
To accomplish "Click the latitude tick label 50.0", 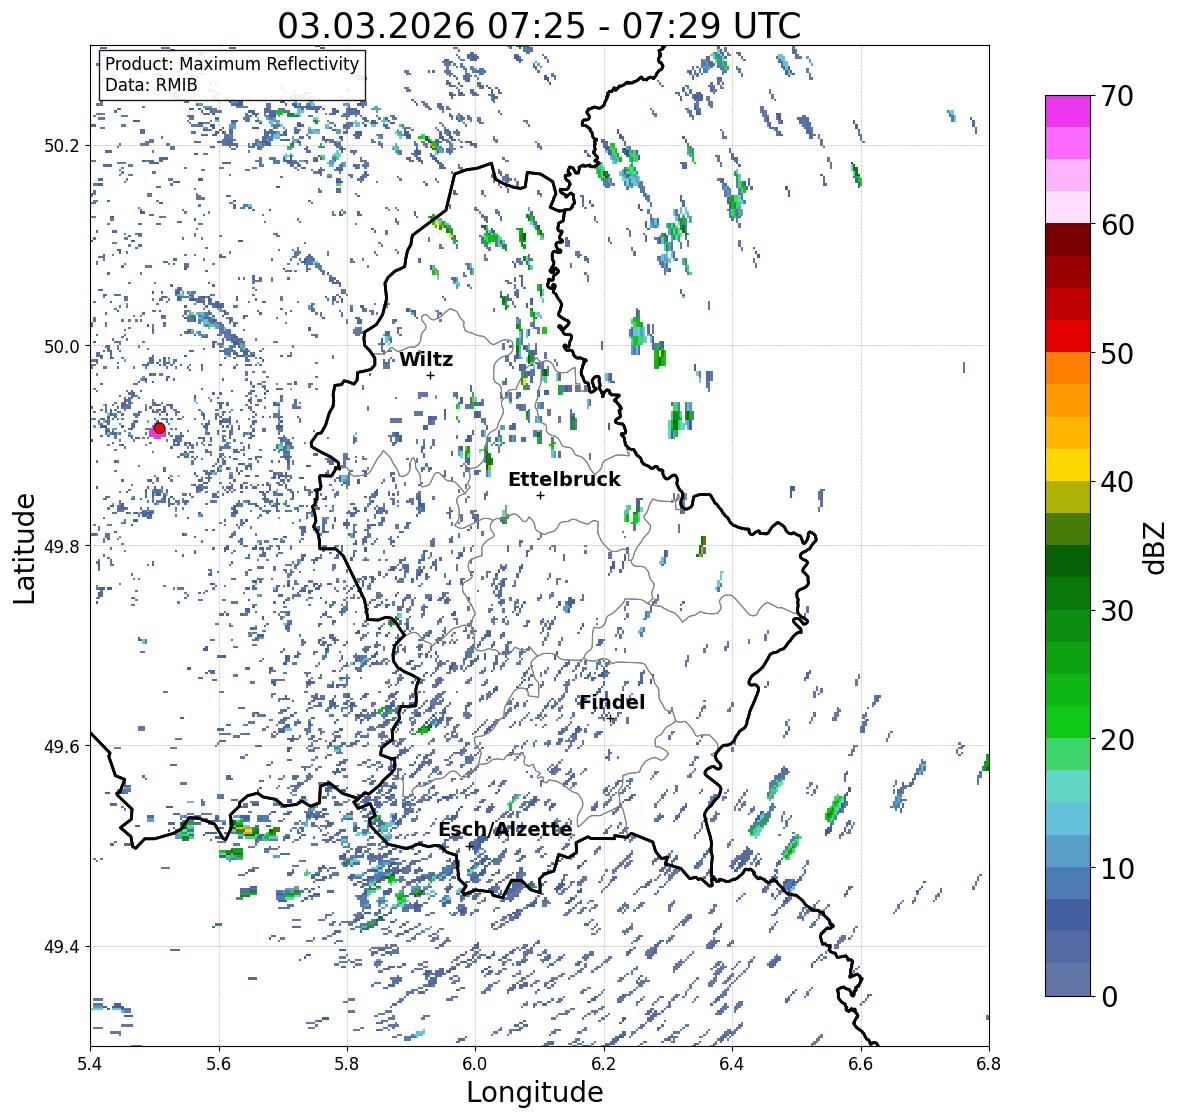I will 61,347.
